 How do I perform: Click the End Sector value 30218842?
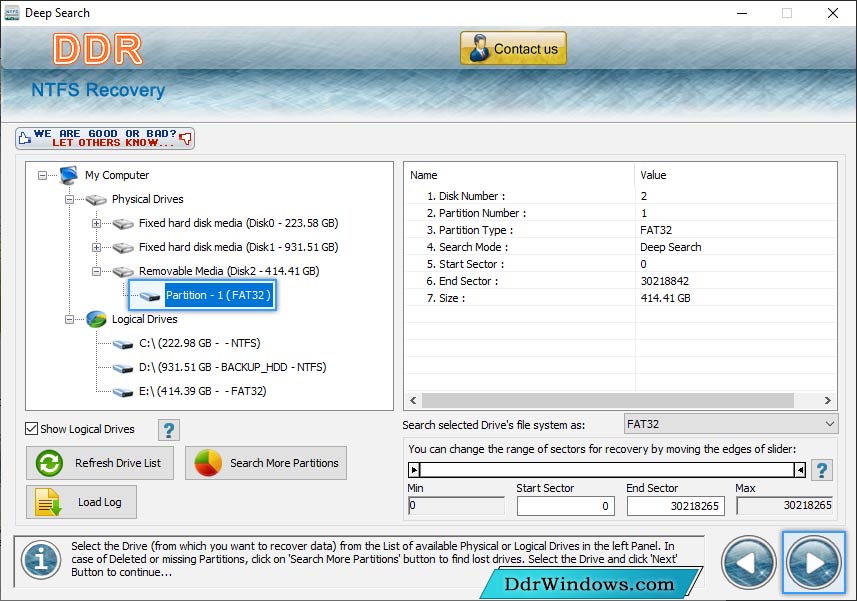665,281
